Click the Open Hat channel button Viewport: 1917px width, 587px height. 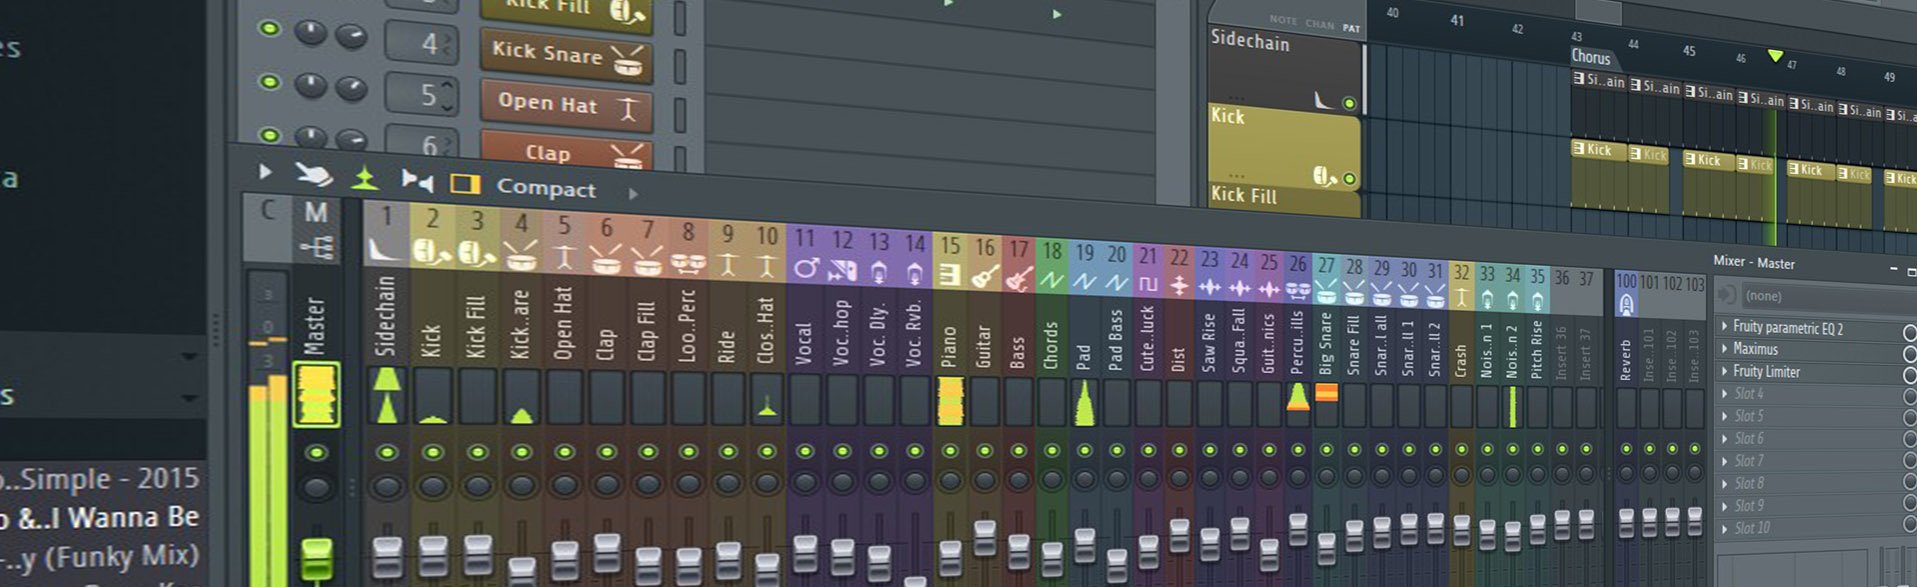pos(566,105)
